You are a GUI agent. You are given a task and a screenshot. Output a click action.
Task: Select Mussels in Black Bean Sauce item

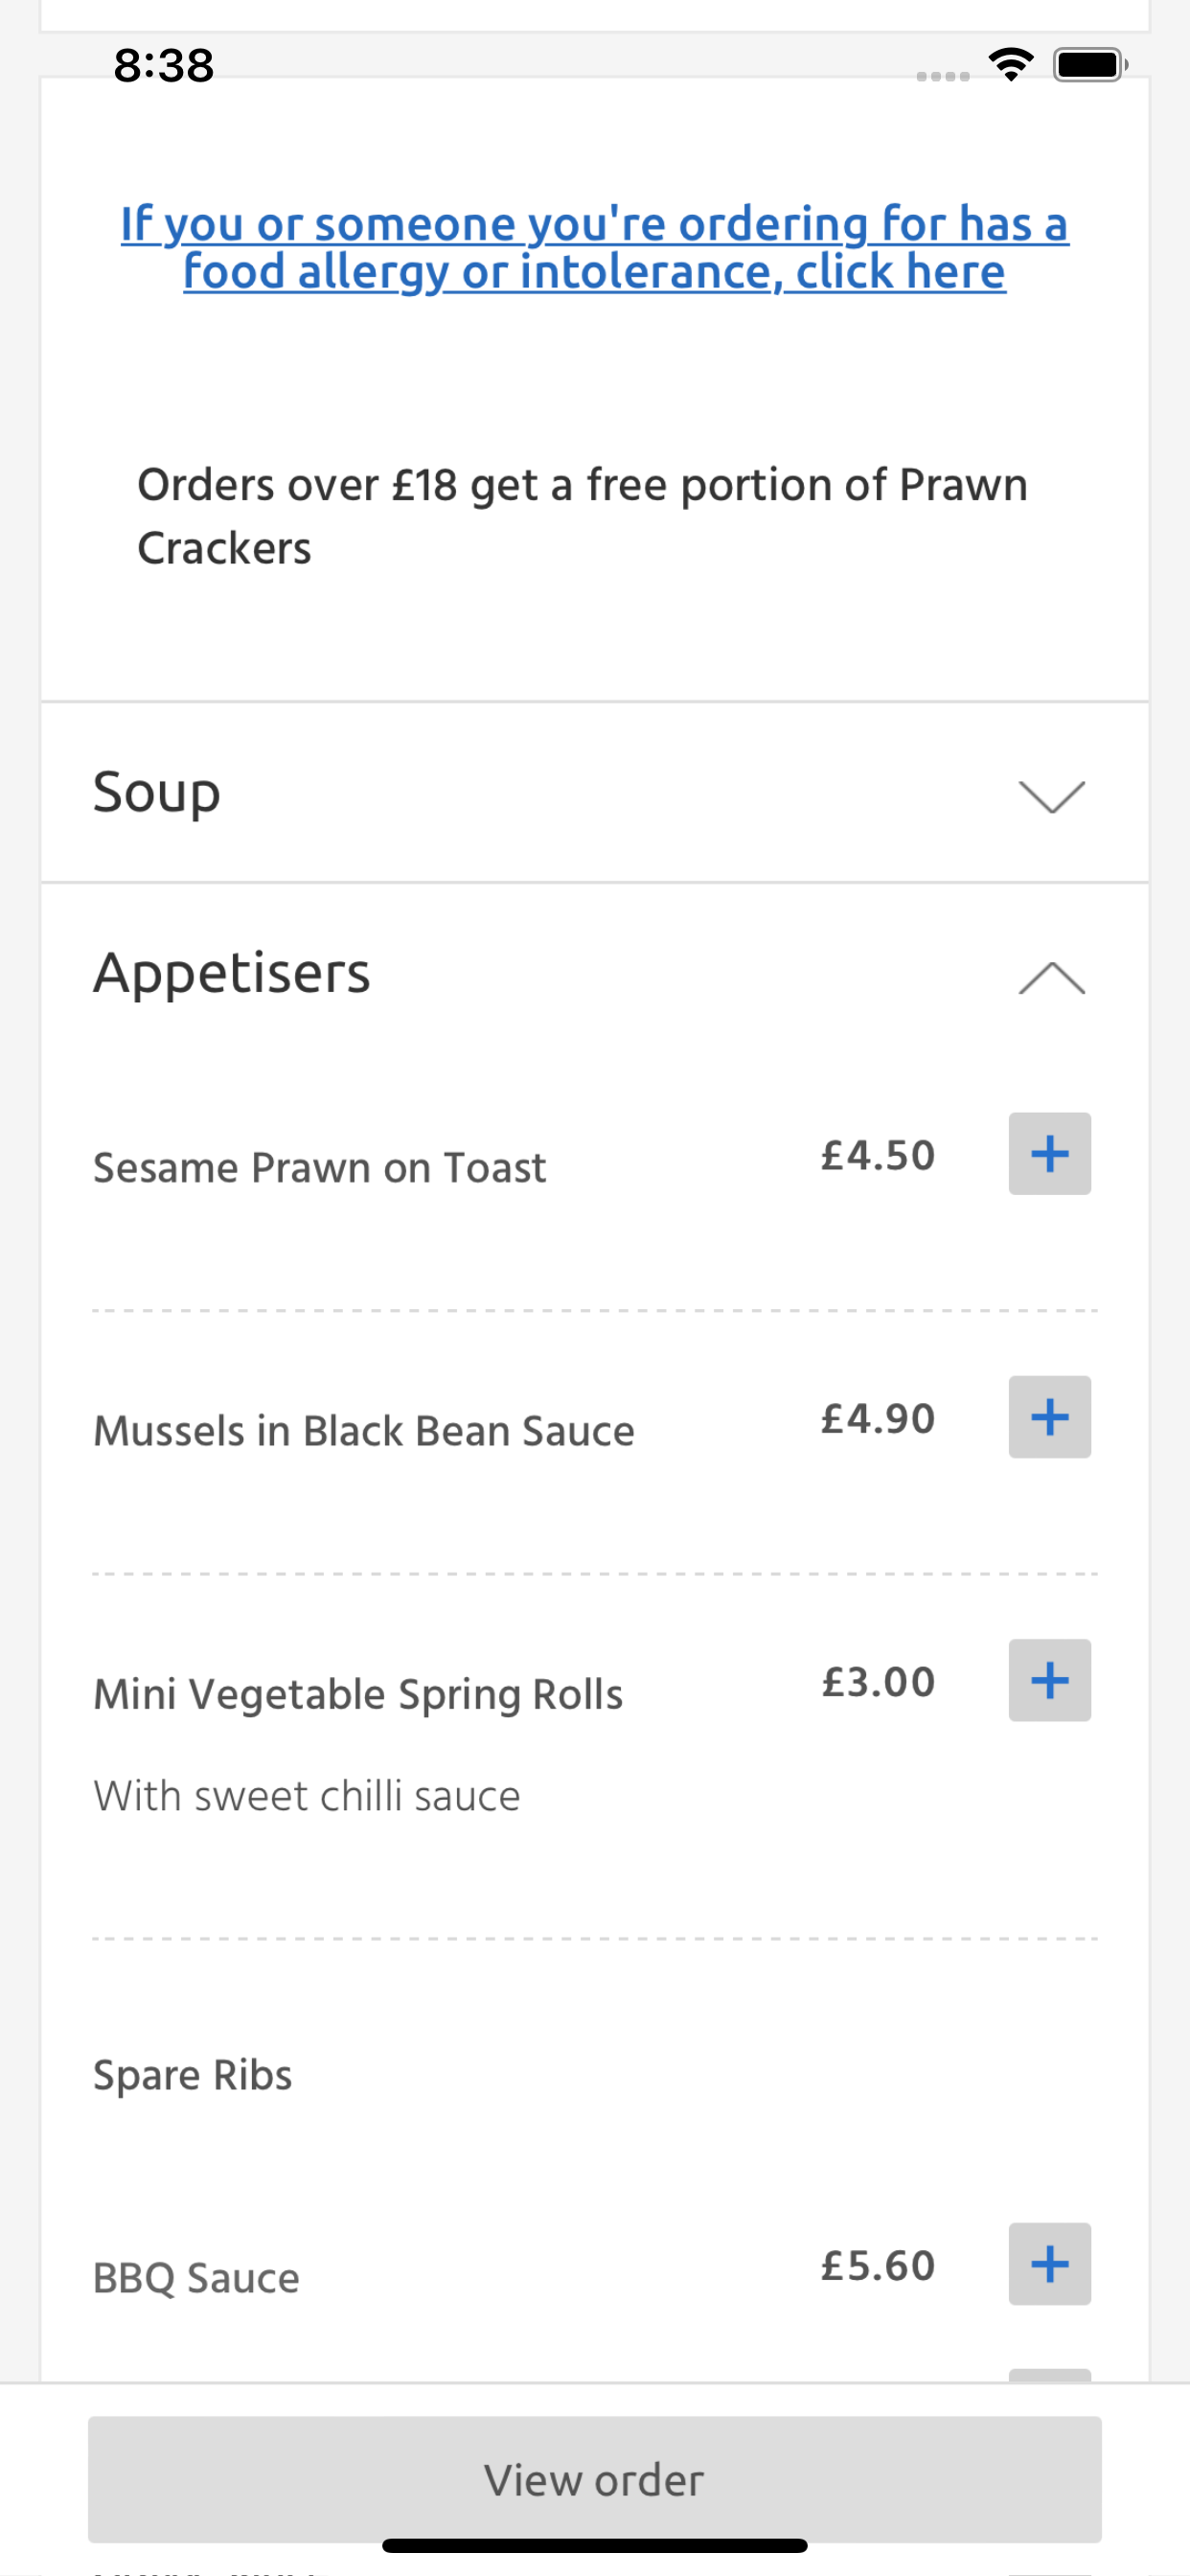pos(363,1430)
